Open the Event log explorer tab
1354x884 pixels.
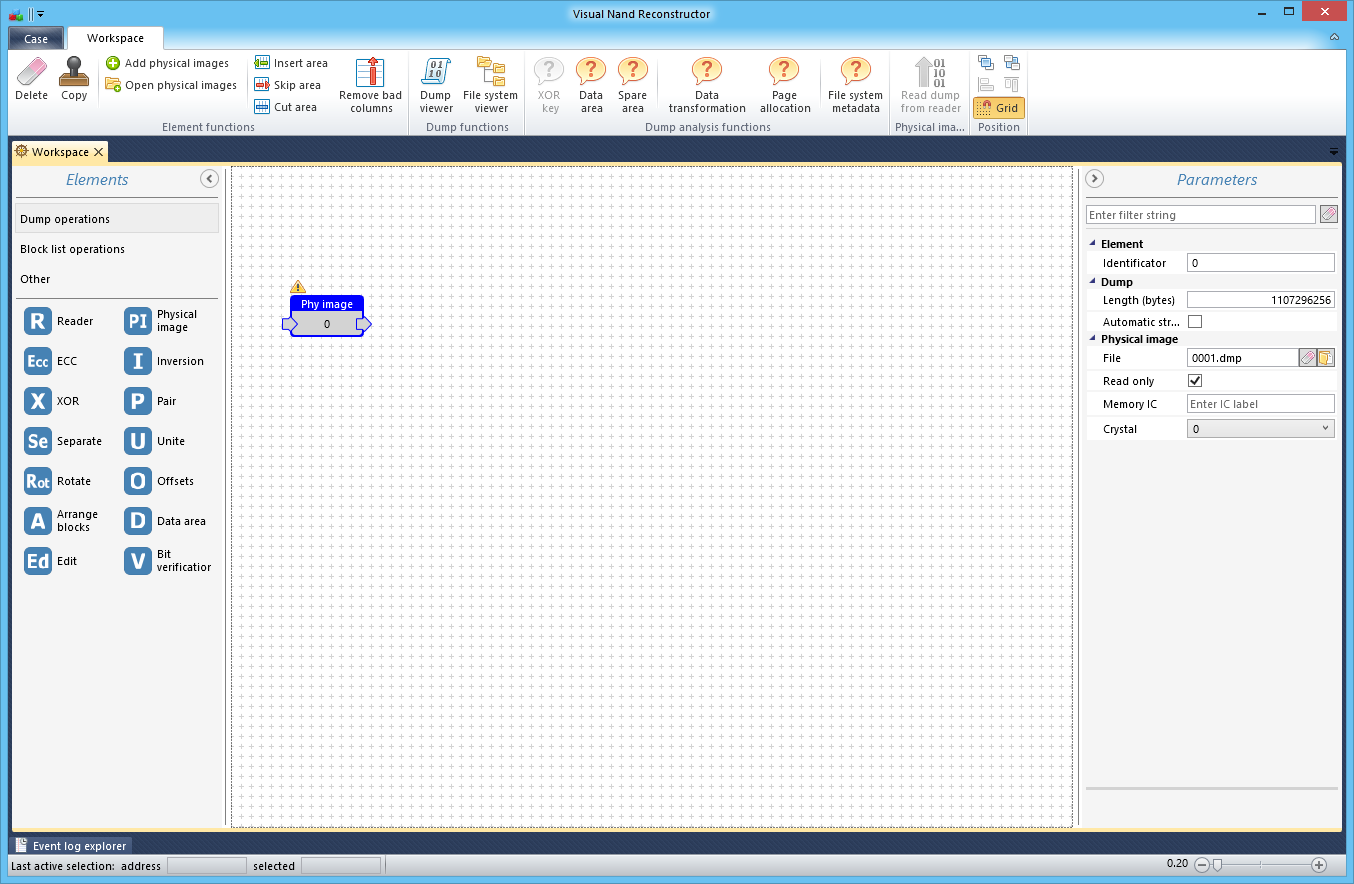pyautogui.click(x=70, y=846)
